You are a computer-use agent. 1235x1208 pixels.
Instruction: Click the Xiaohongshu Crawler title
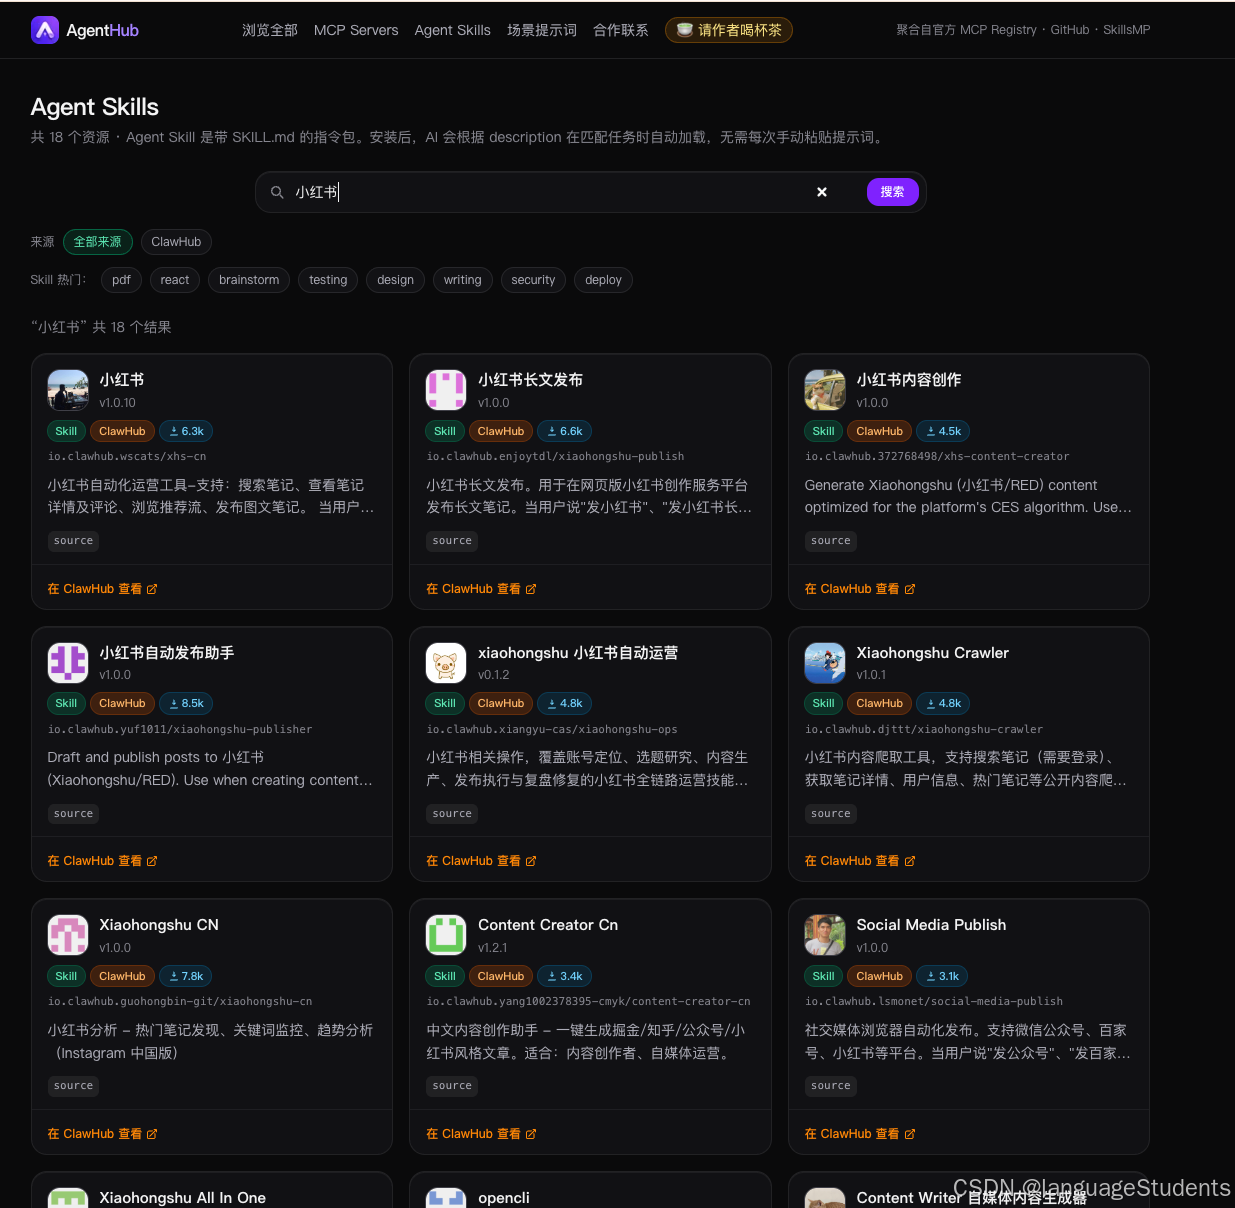933,653
